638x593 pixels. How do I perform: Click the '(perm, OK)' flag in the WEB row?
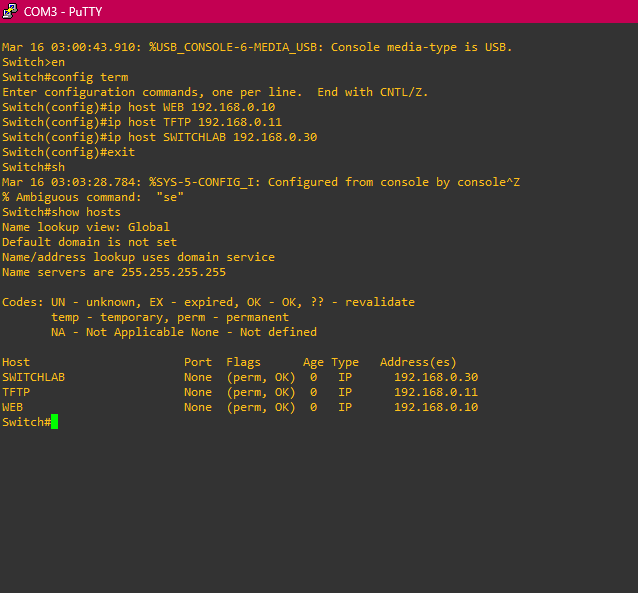click(261, 407)
